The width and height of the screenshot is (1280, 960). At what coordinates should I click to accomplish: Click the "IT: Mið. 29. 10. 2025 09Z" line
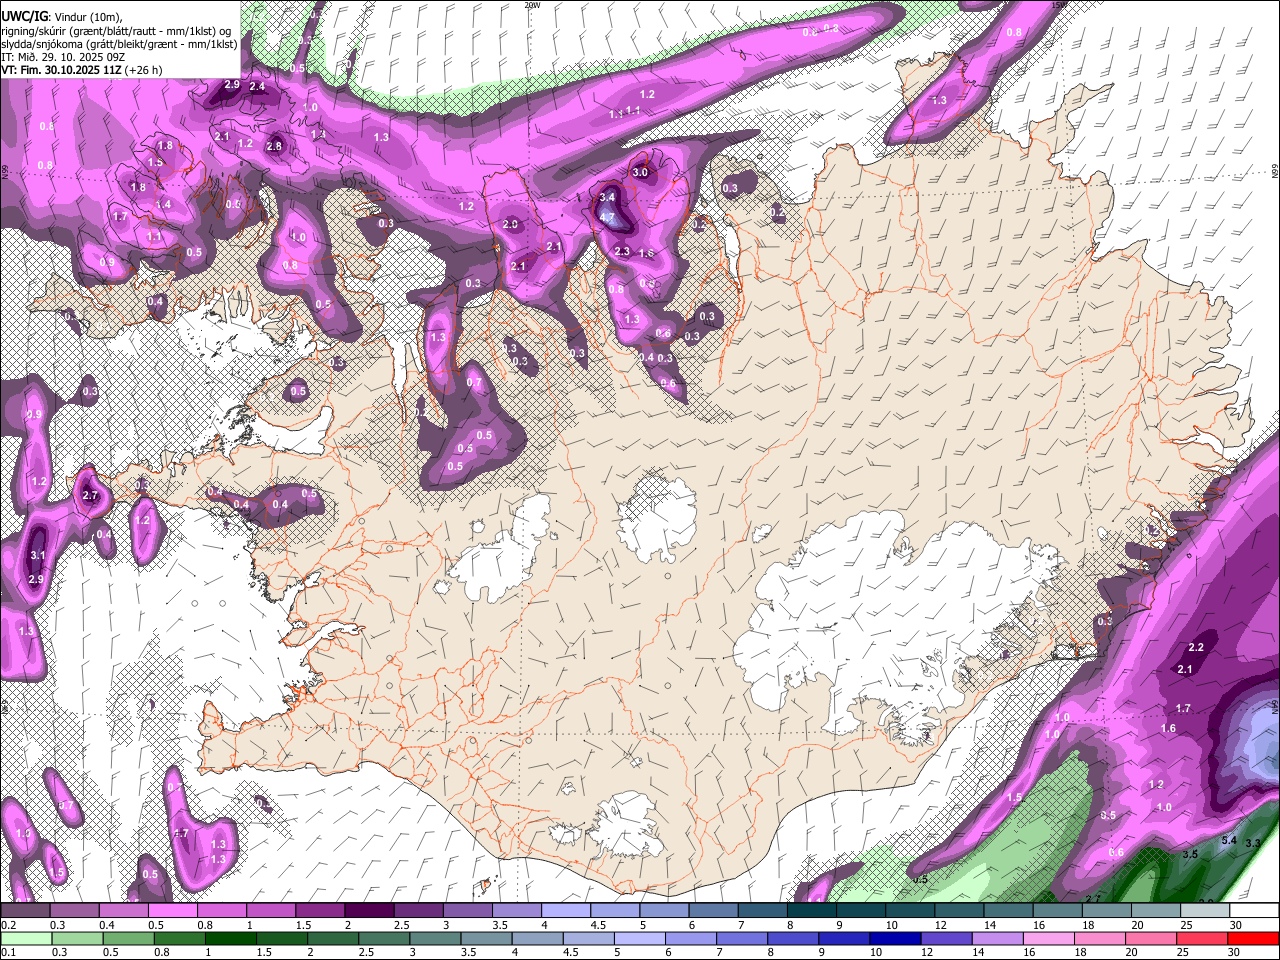pyautogui.click(x=63, y=57)
